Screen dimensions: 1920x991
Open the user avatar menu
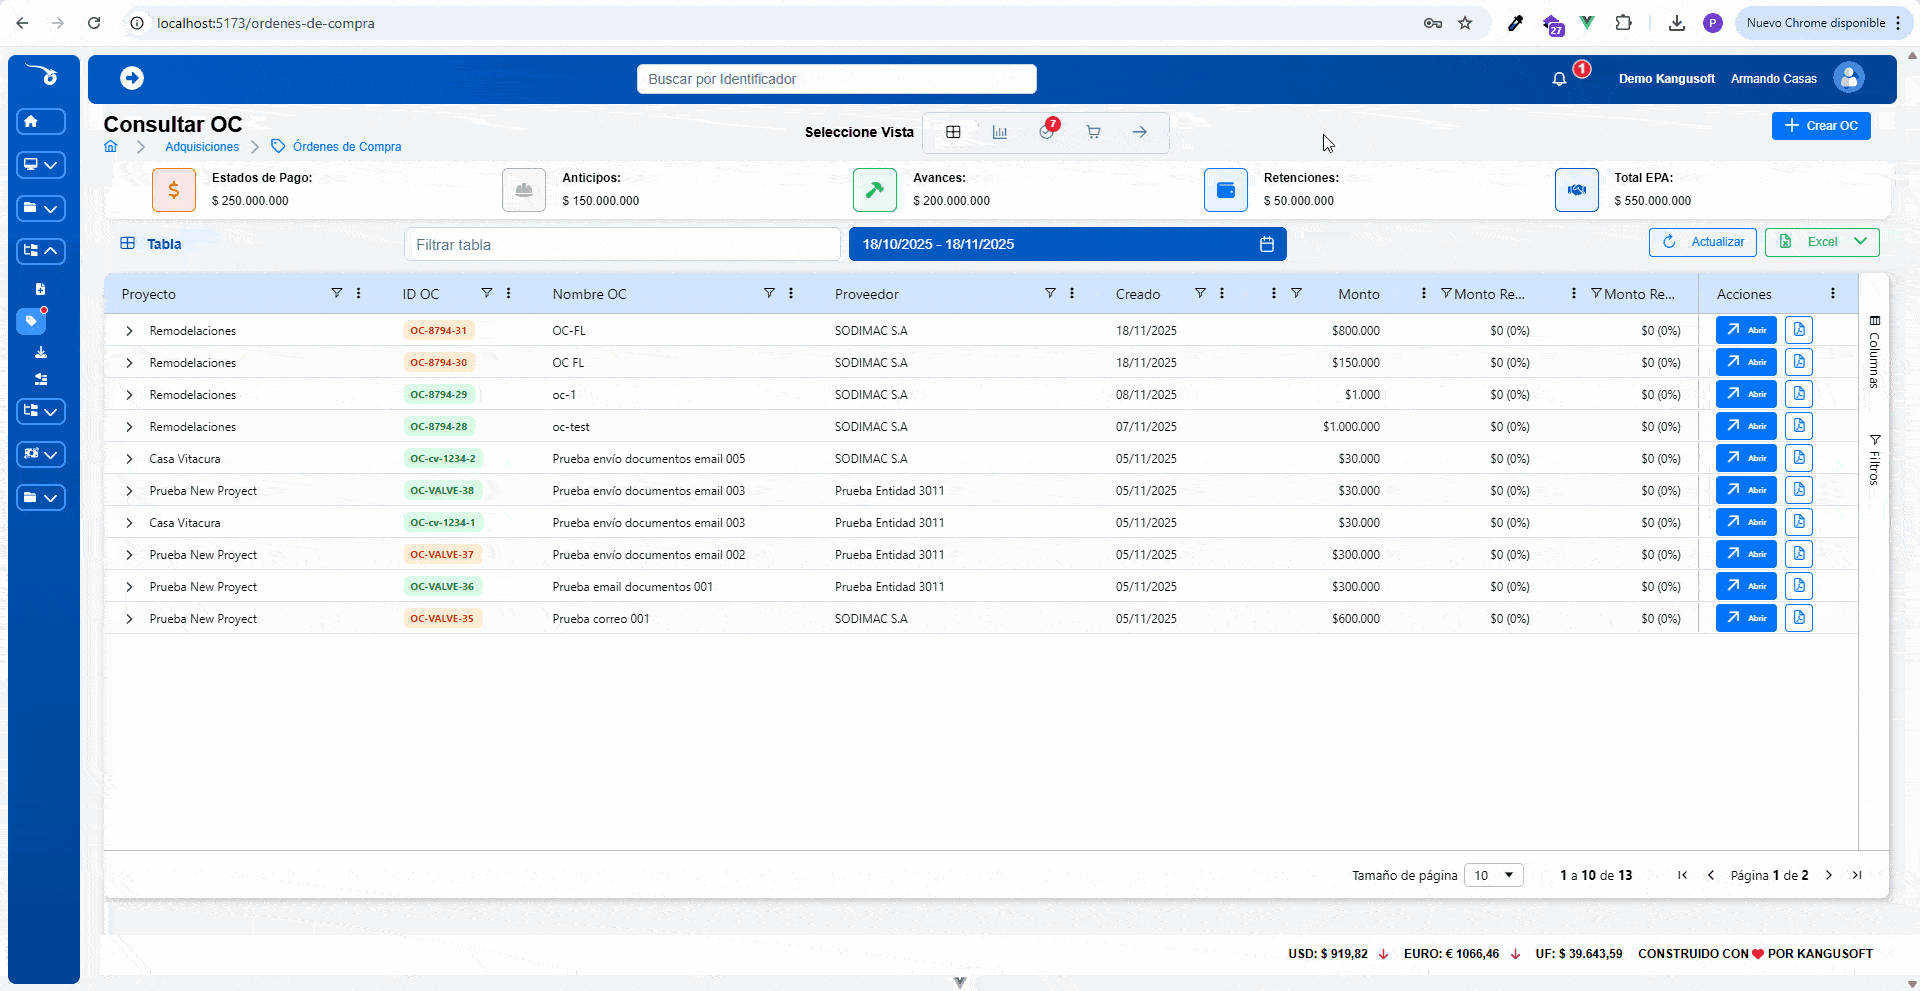tap(1849, 77)
